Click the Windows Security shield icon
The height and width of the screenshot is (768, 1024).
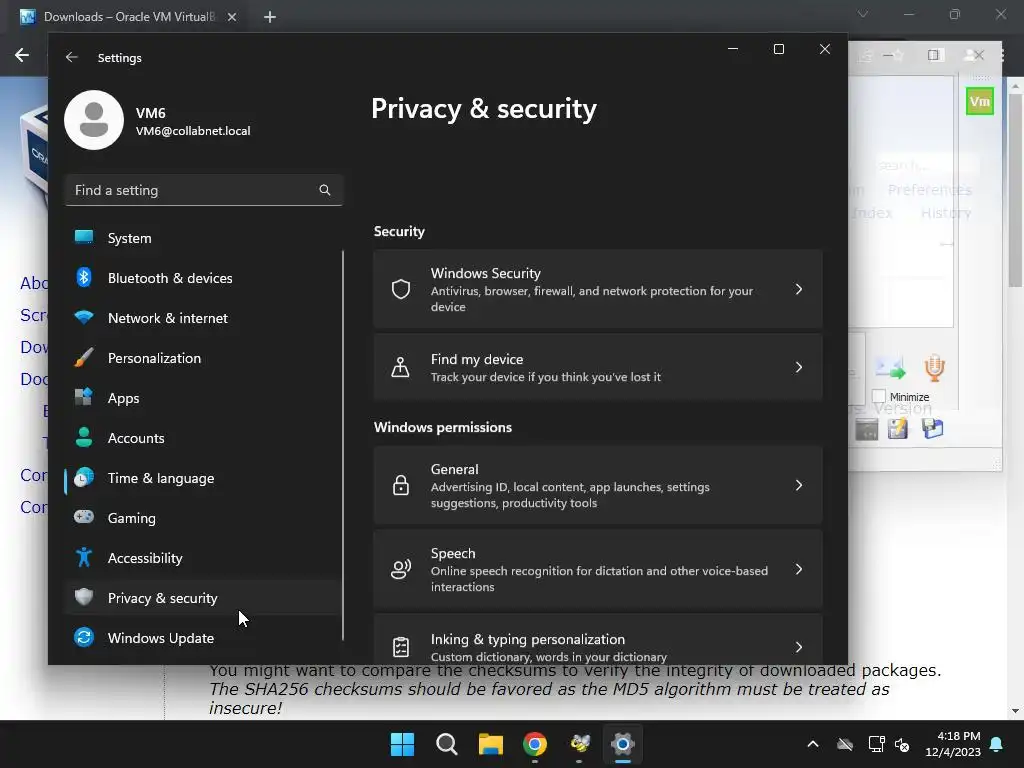(x=401, y=289)
